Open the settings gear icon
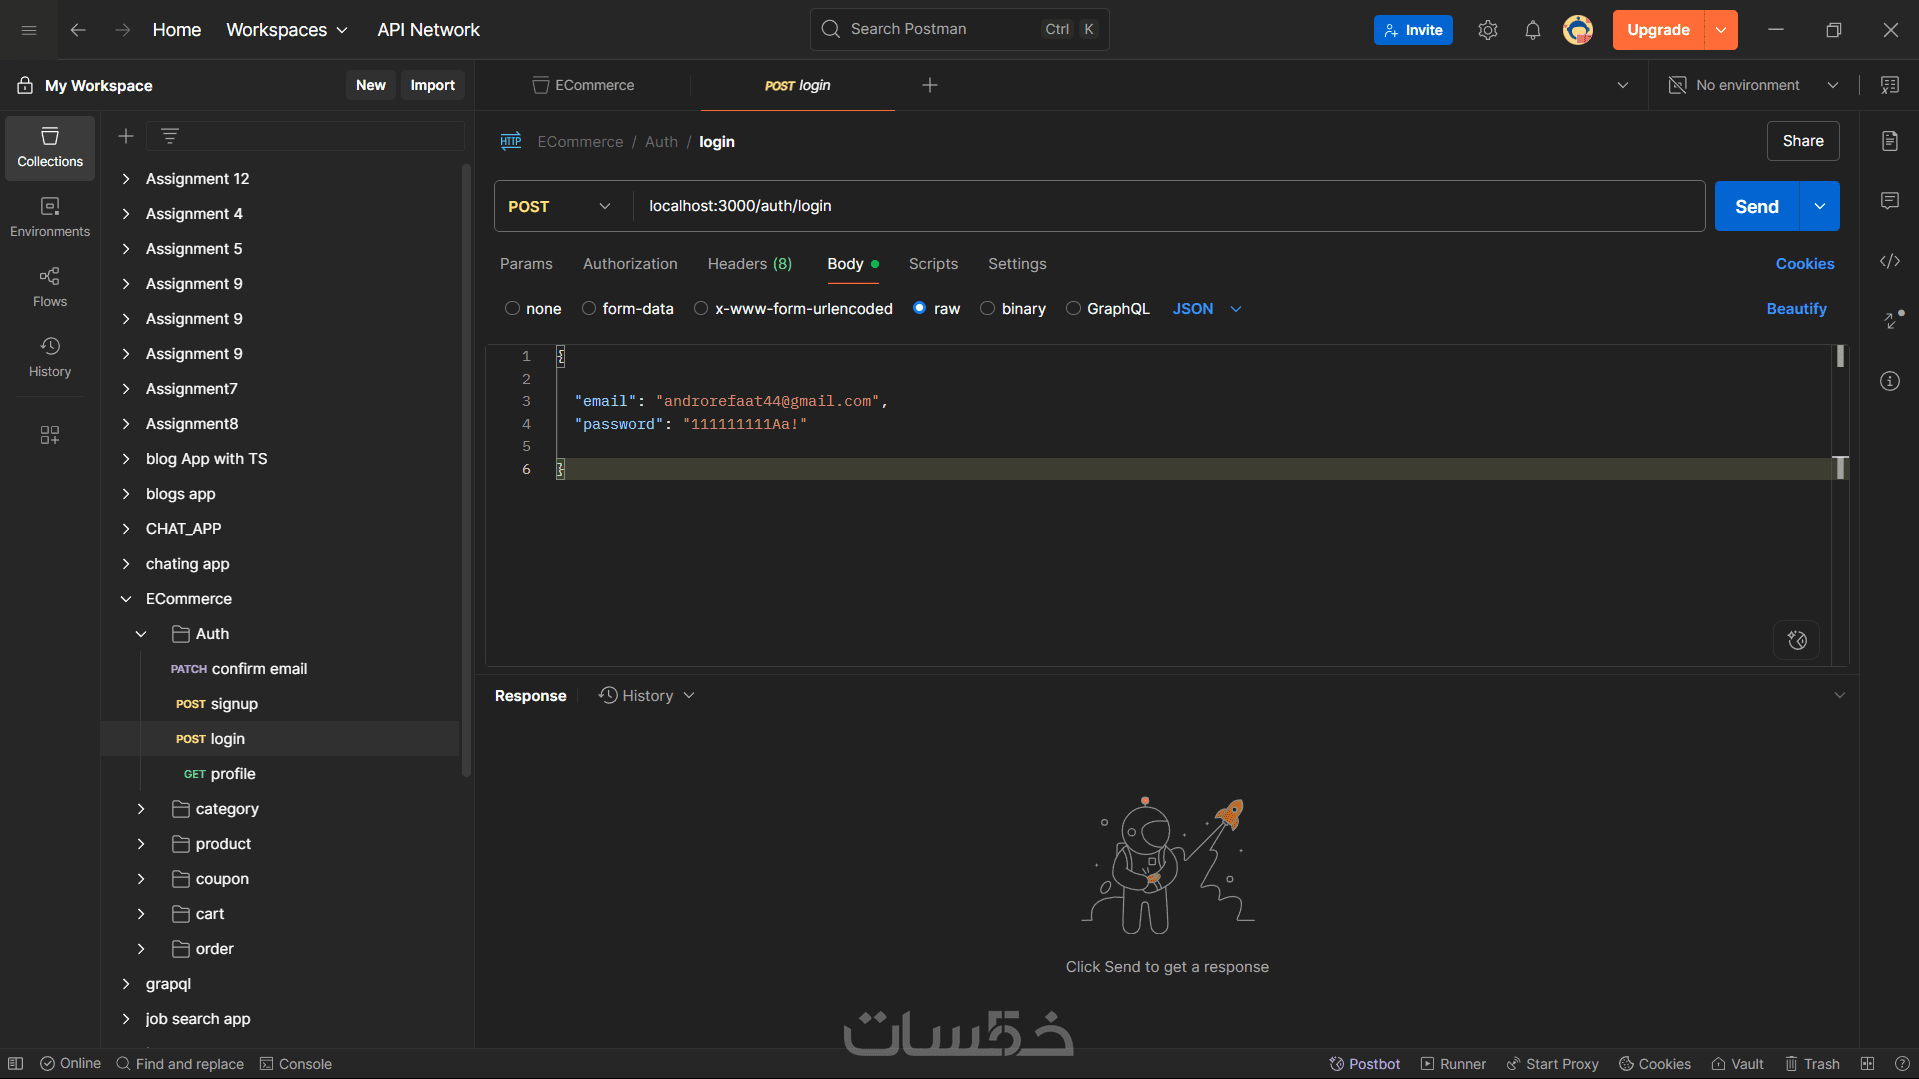The image size is (1919, 1079). point(1488,30)
